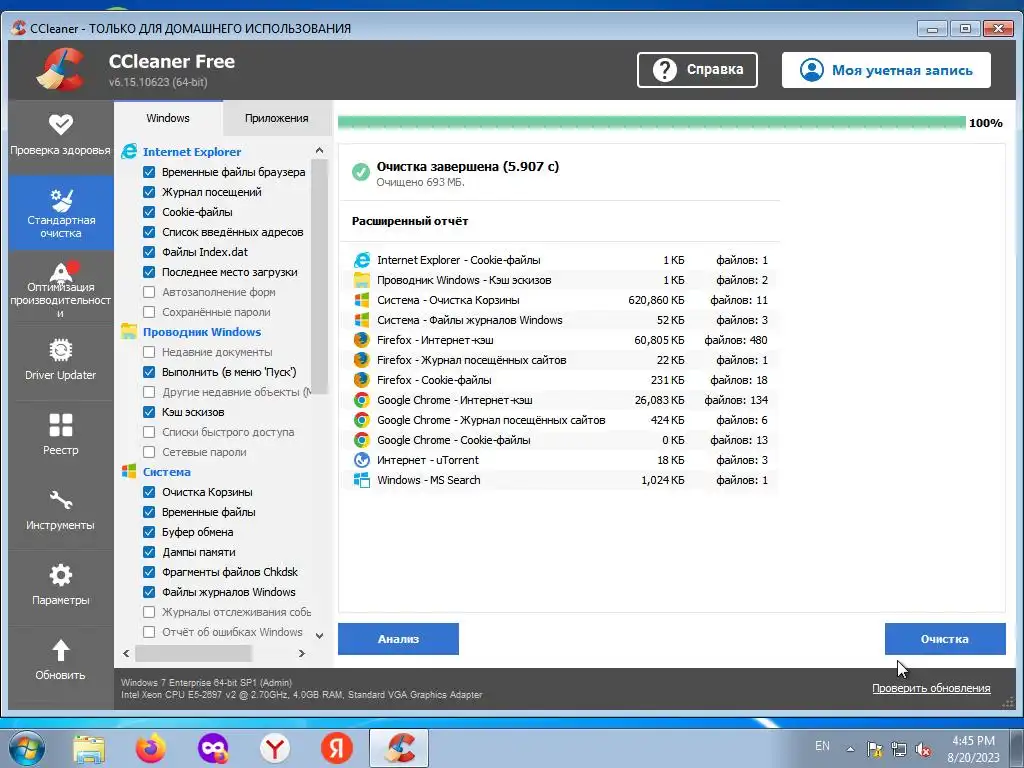Switch to the Приложения tab

pos(277,118)
